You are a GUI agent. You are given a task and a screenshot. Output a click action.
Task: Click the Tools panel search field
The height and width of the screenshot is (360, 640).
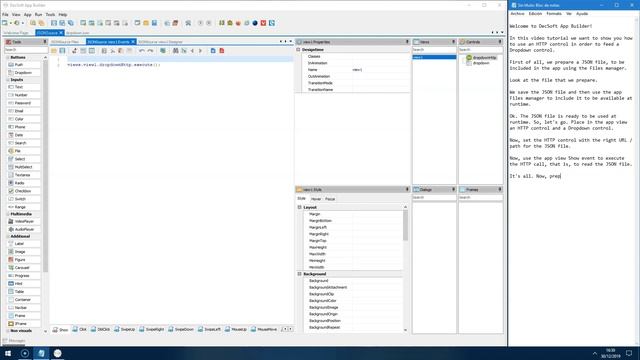pos(26,50)
